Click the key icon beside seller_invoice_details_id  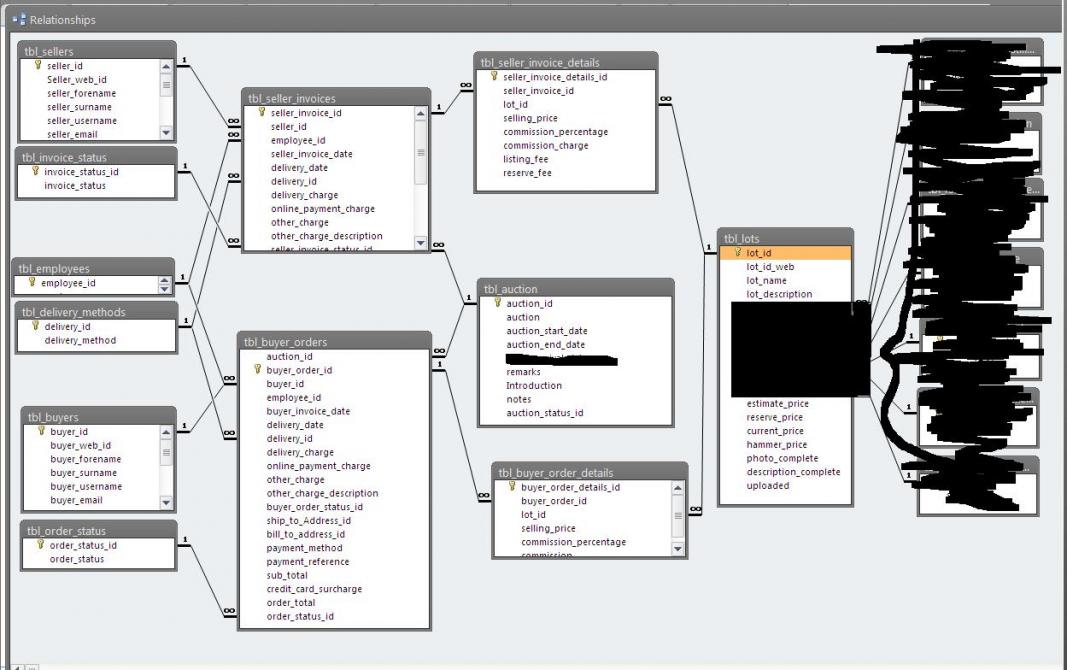494,76
